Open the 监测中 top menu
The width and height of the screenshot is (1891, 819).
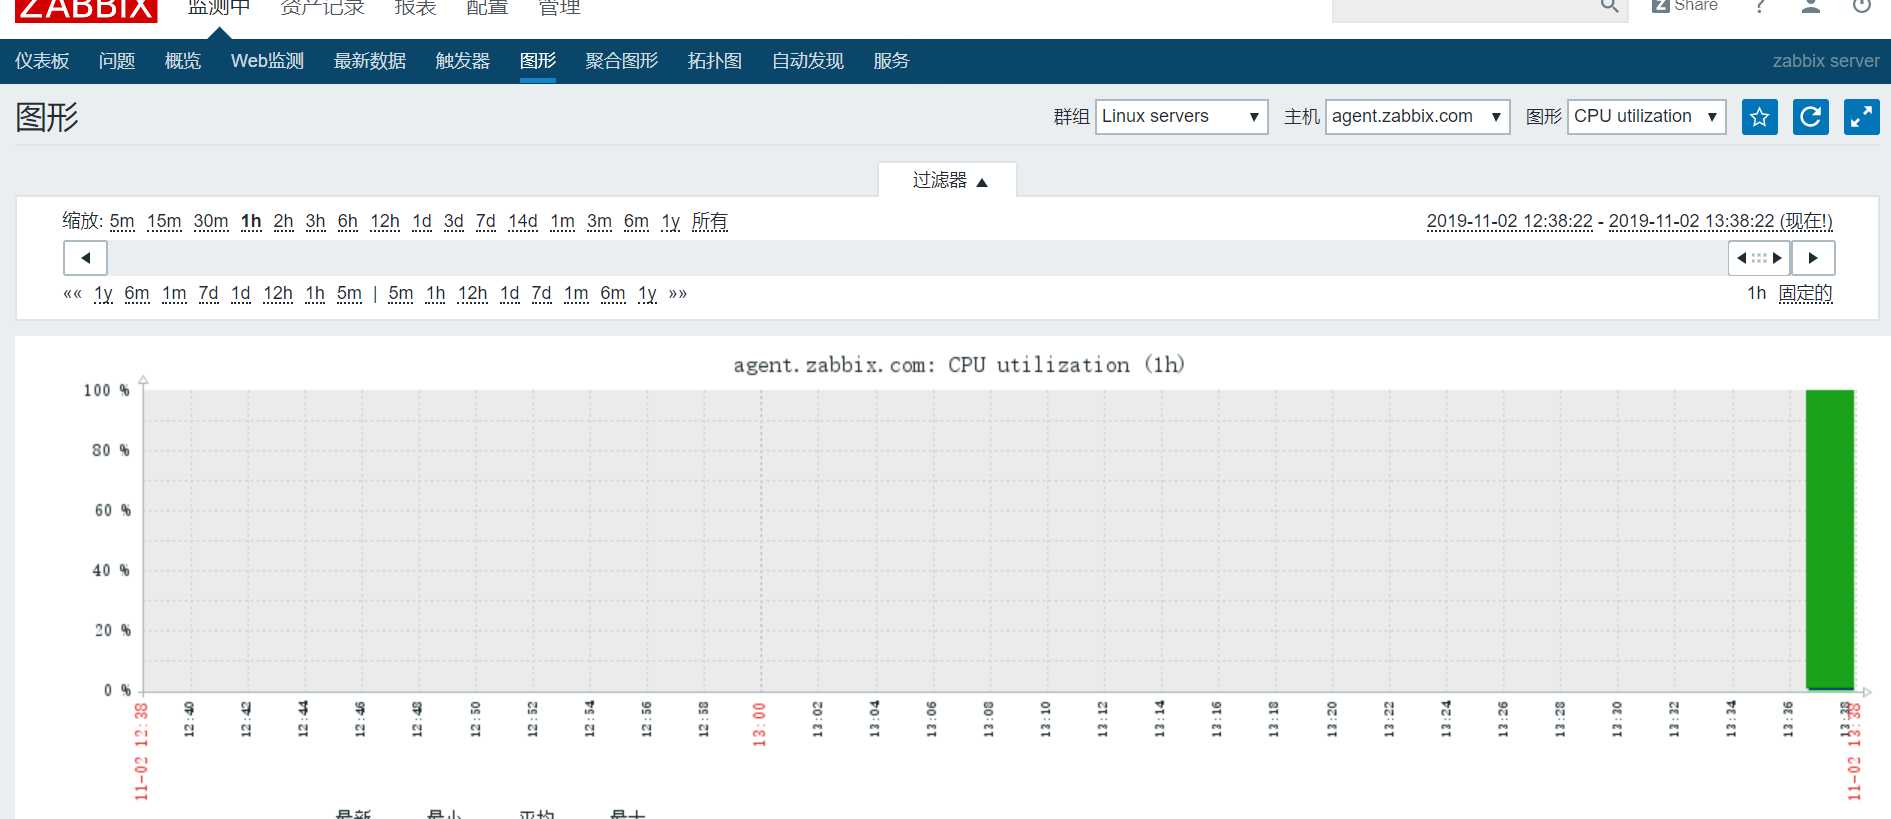219,8
